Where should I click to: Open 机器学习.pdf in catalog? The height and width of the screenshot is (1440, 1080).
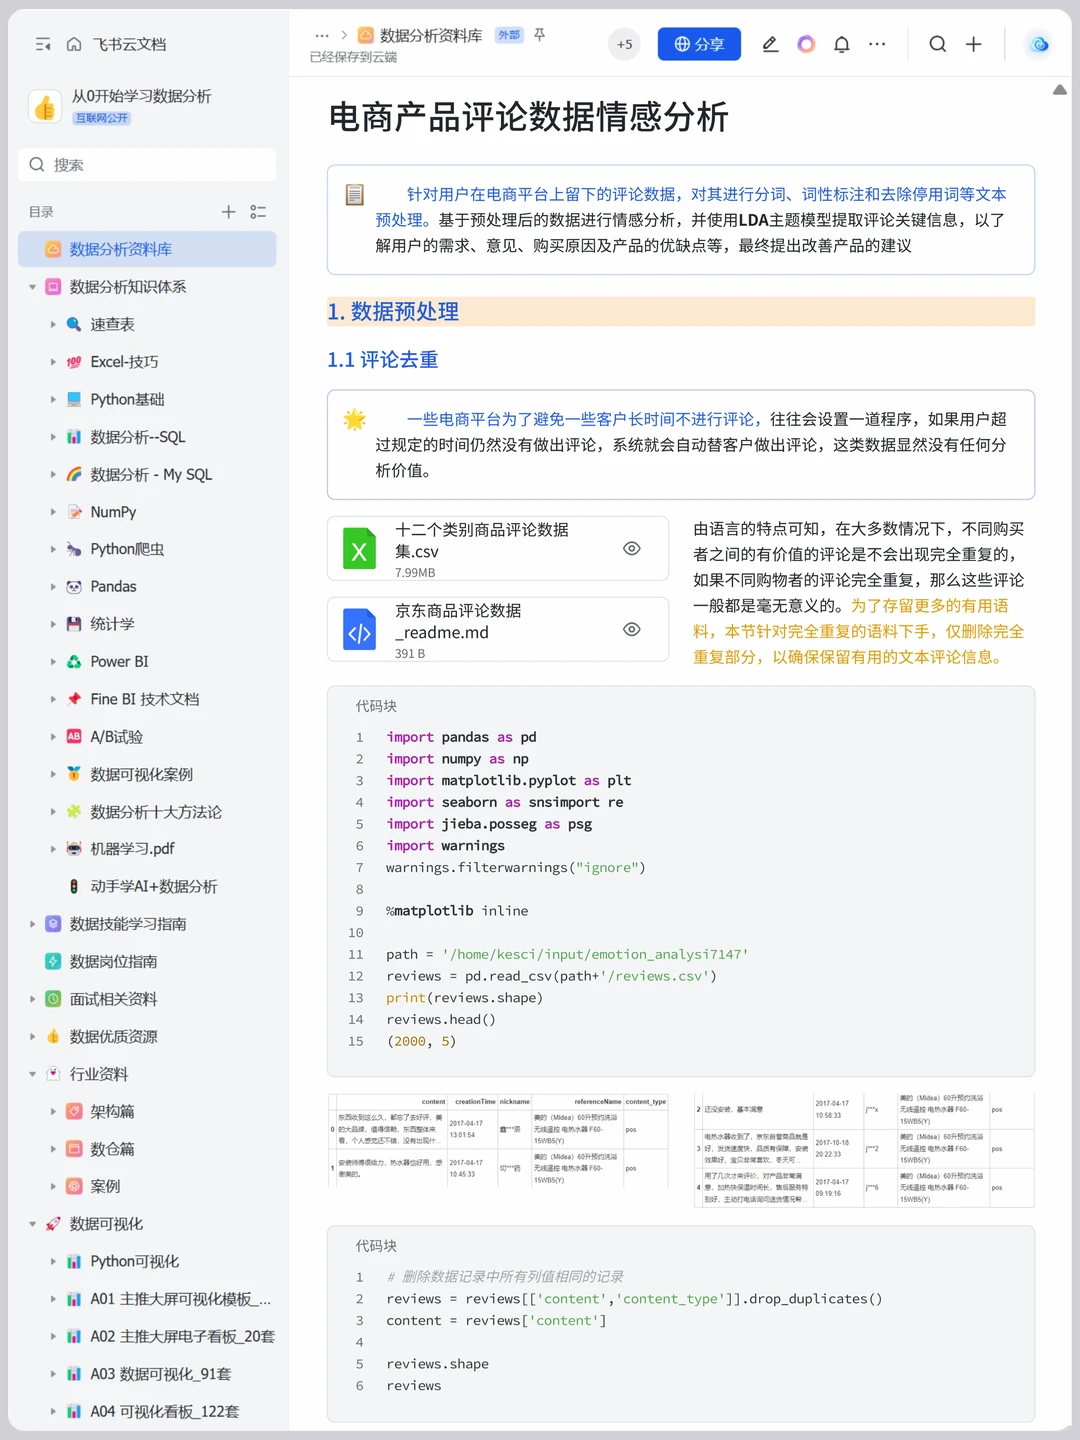132,849
